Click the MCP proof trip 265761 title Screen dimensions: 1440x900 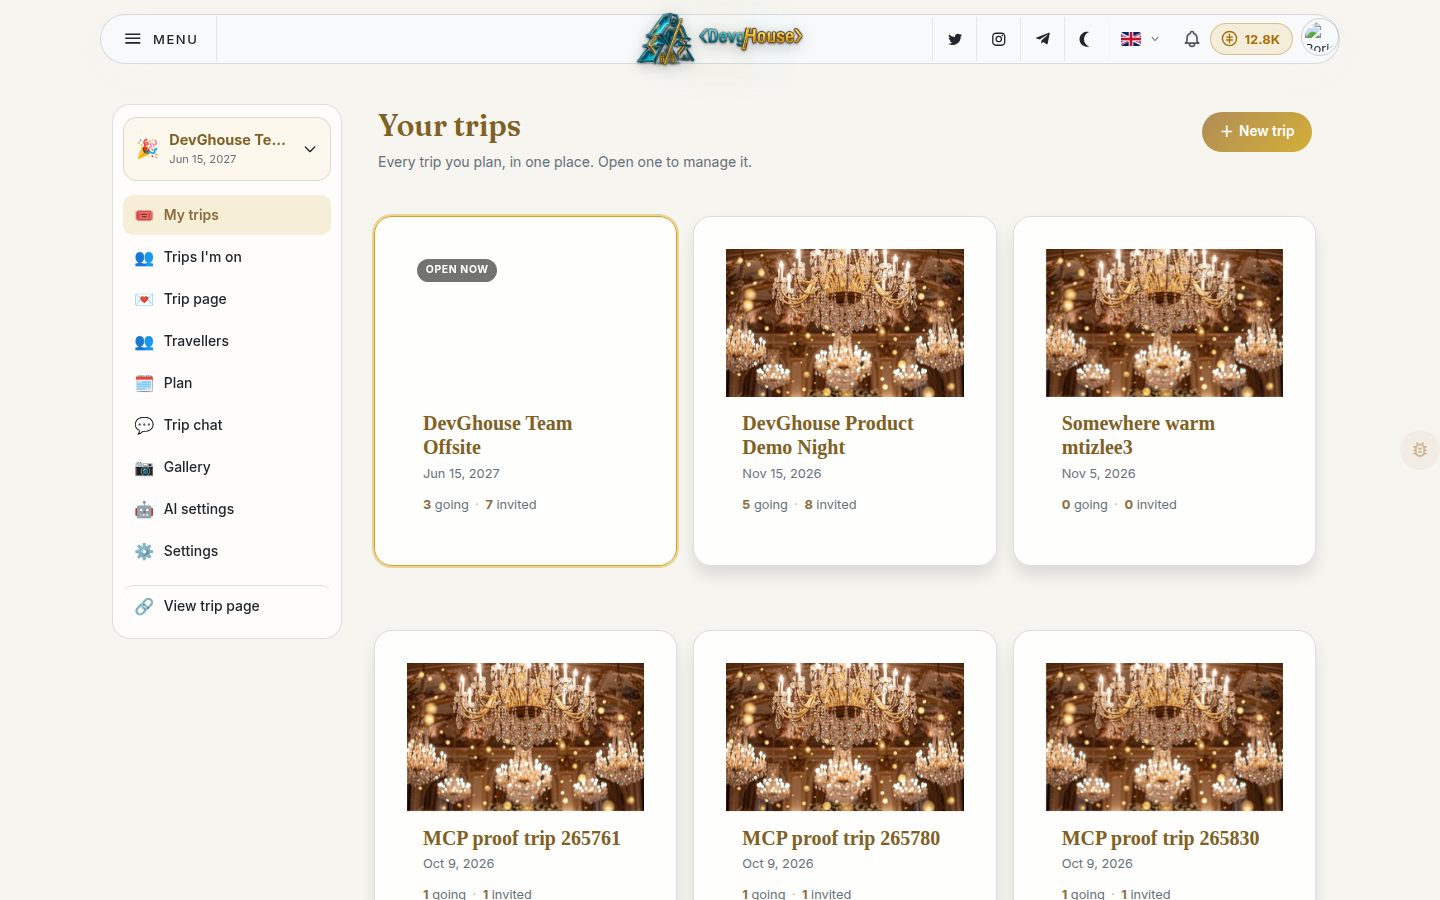(522, 838)
